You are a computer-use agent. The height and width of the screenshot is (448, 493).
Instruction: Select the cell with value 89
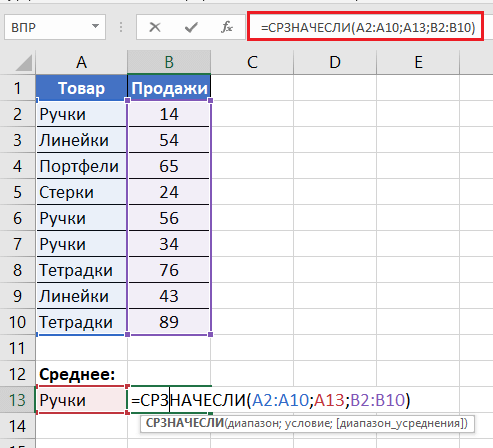(x=169, y=322)
